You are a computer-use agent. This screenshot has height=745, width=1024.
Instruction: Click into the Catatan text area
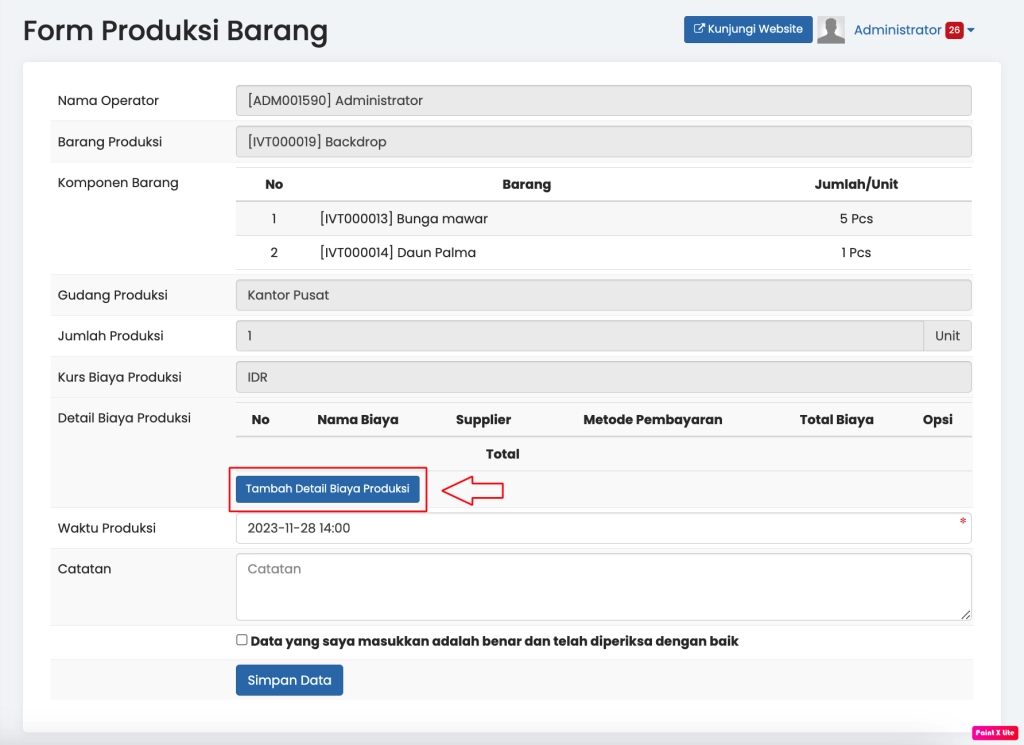tap(603, 587)
